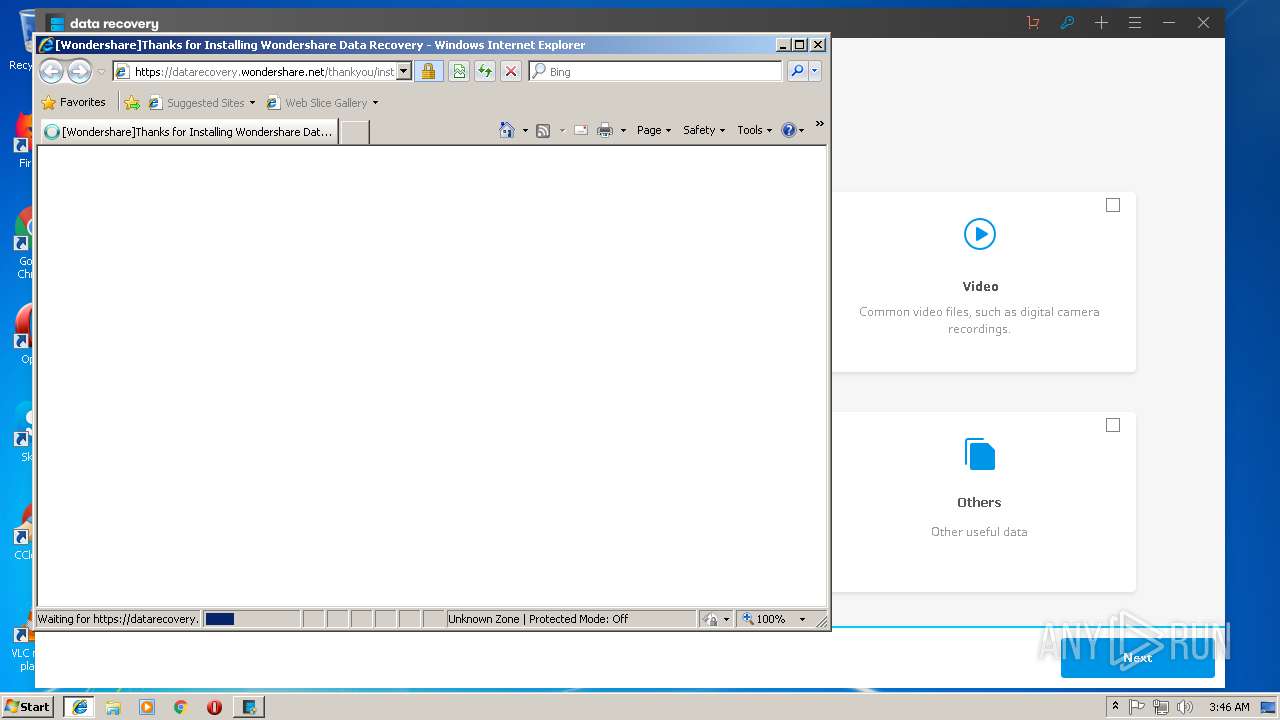The width and height of the screenshot is (1280, 720).
Task: Open the Favorites star button
Action: 73,102
